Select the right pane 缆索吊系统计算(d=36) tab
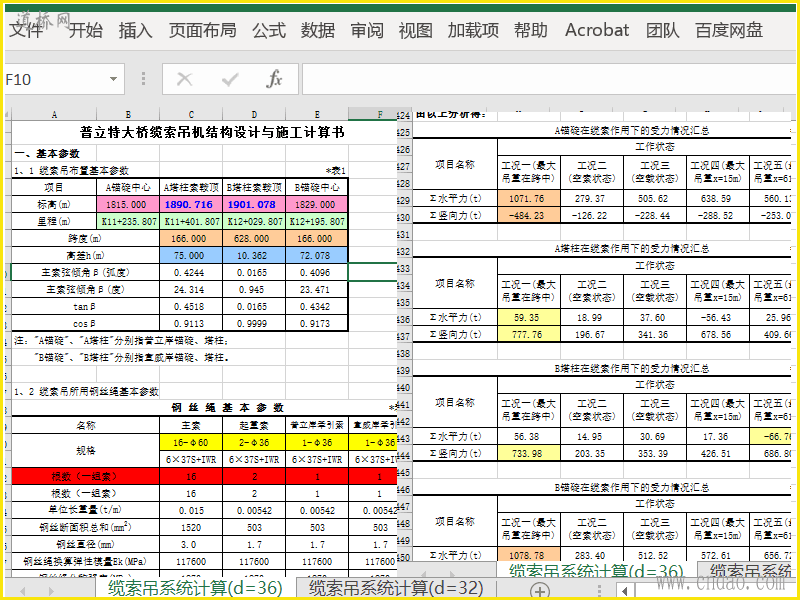Viewport: 800px width, 600px height. tap(595, 571)
